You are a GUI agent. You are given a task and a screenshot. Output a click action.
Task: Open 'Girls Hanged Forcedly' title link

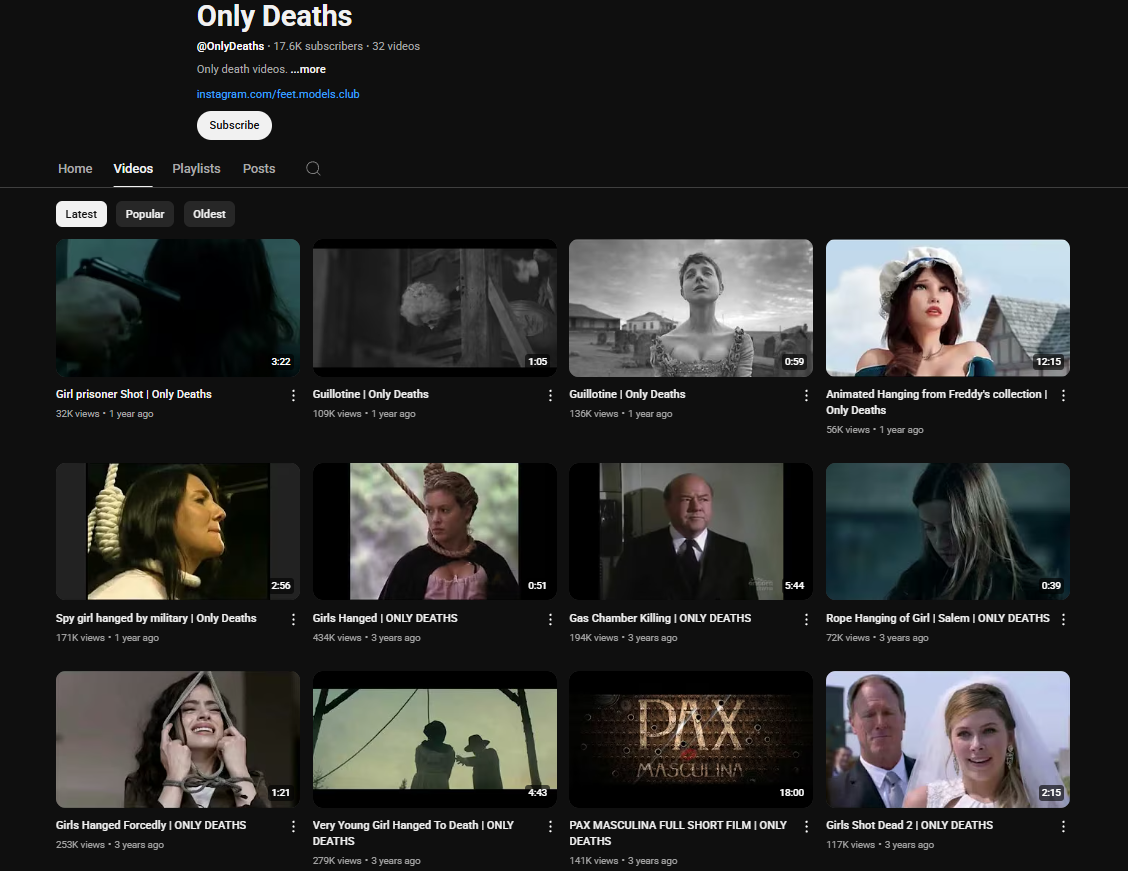point(151,825)
